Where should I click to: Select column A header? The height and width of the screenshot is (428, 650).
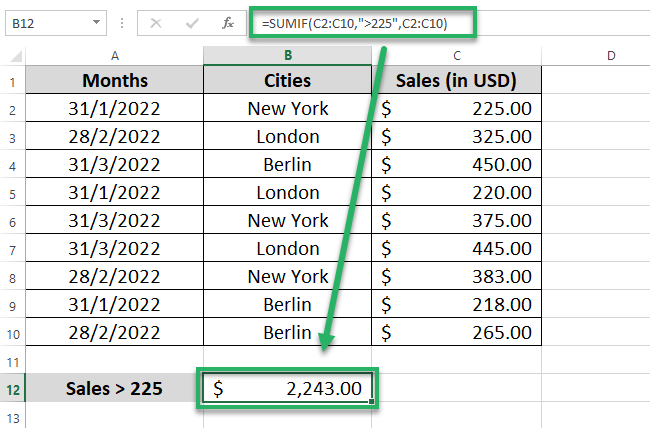(x=115, y=56)
